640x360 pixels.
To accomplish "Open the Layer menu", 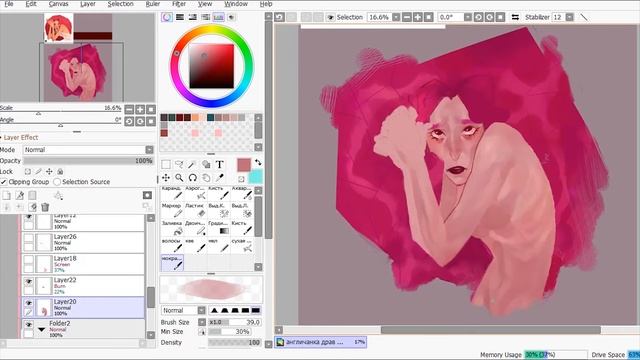I will click(88, 4).
